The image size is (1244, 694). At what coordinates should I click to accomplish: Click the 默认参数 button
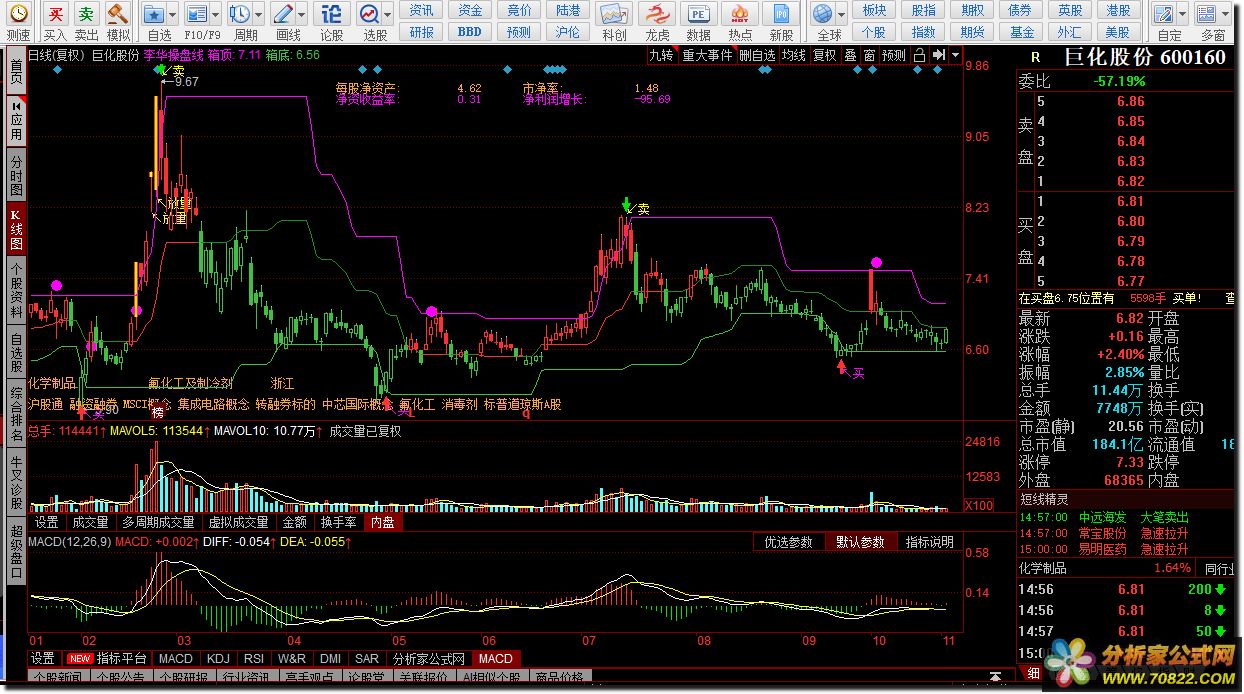point(861,542)
